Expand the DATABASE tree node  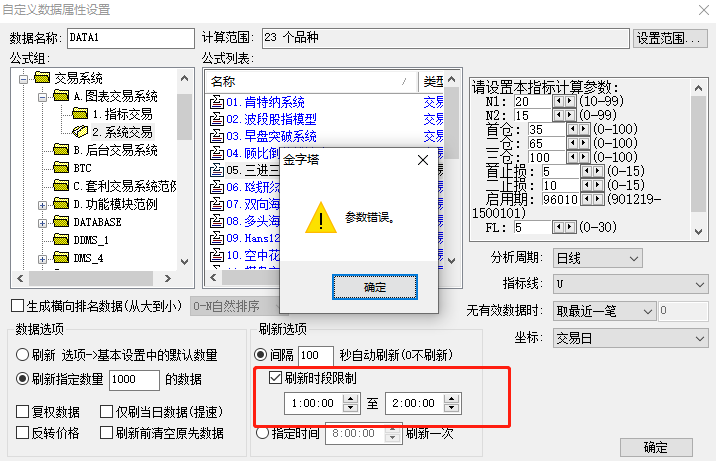tap(42, 223)
